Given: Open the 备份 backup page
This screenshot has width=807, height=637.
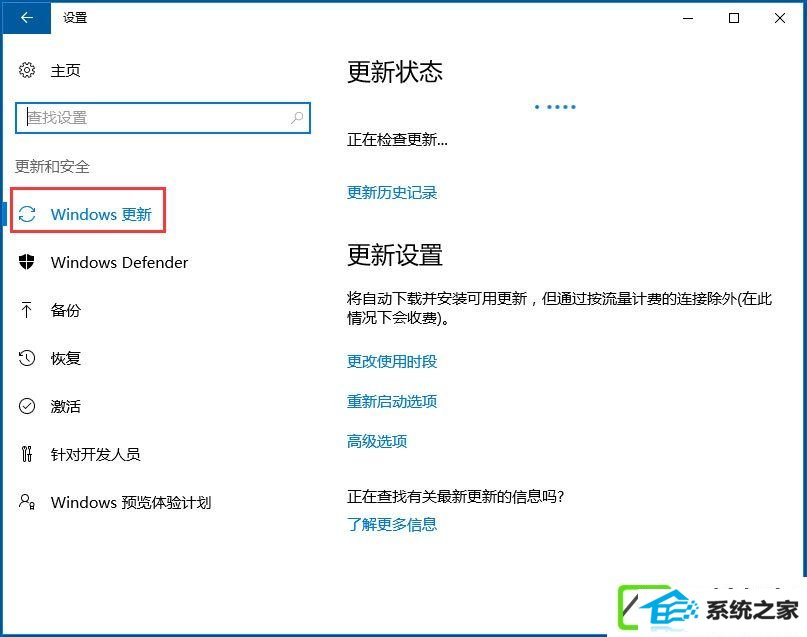Looking at the screenshot, I should click(x=65, y=310).
